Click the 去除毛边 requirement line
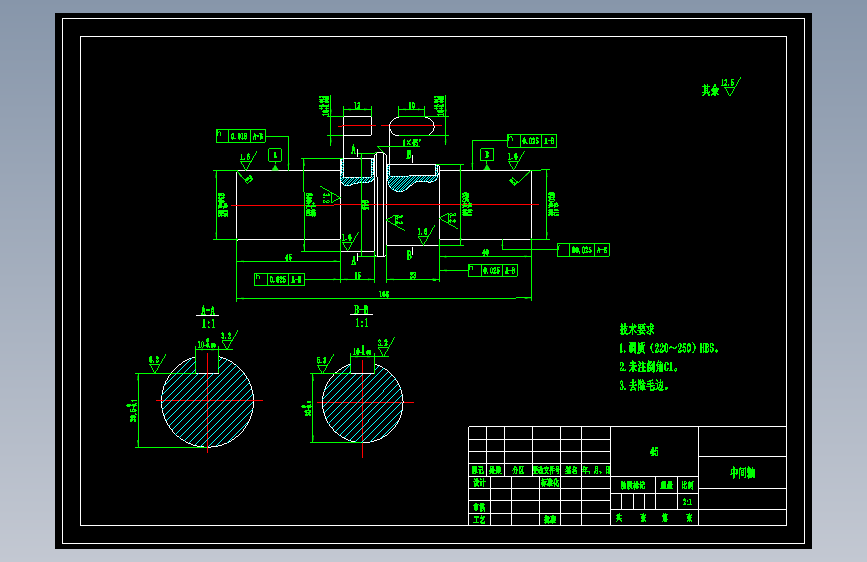 pyautogui.click(x=644, y=386)
